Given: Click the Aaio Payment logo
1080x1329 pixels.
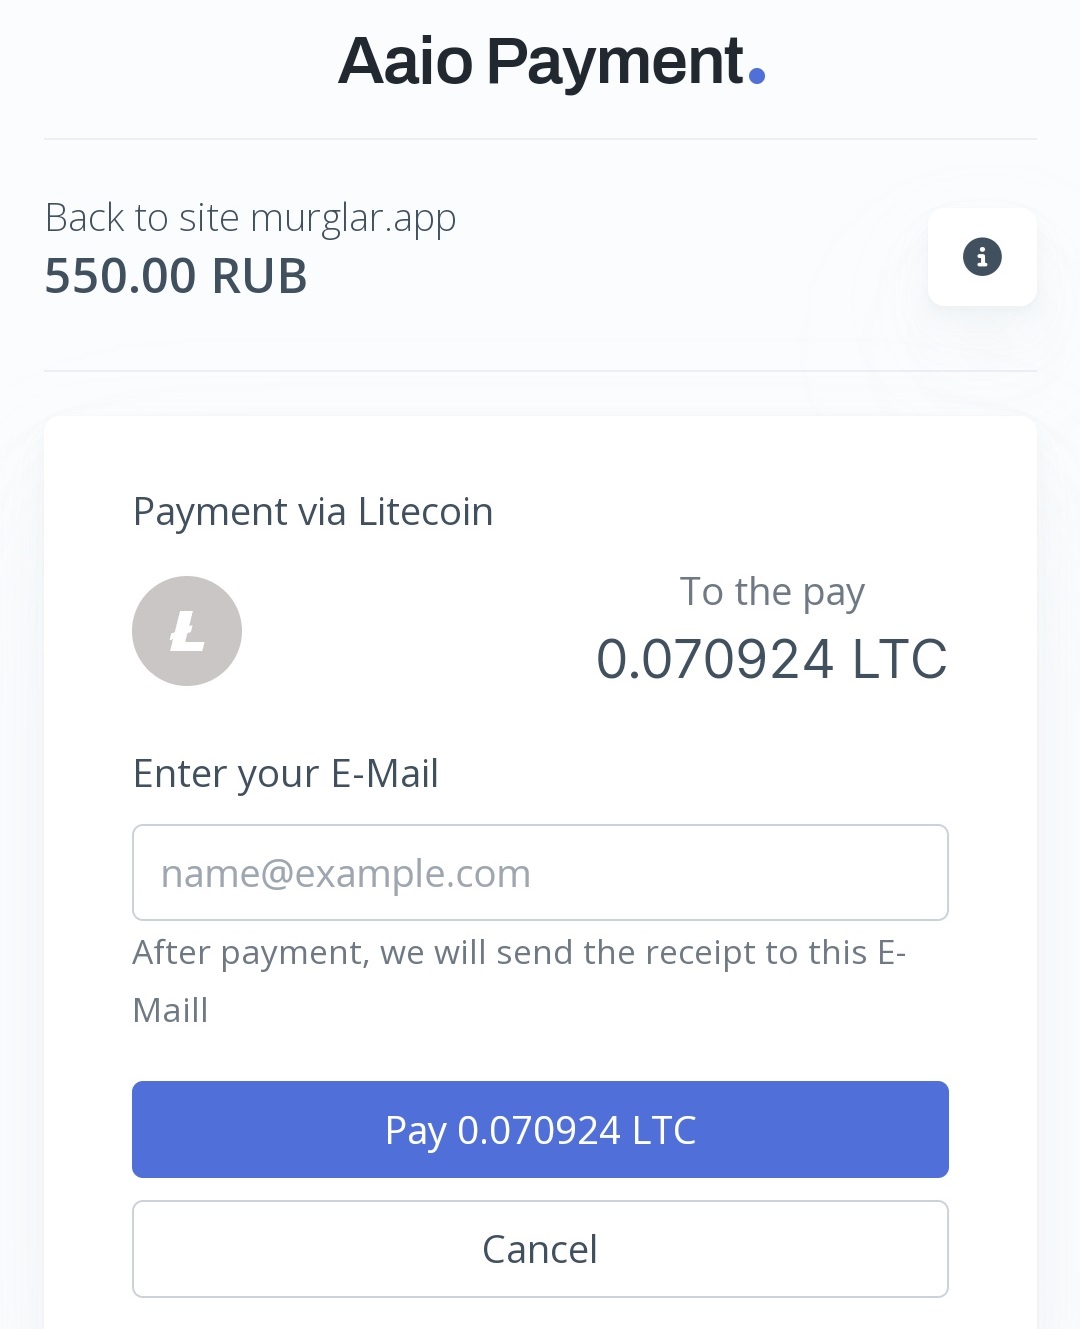Looking at the screenshot, I should pyautogui.click(x=552, y=62).
